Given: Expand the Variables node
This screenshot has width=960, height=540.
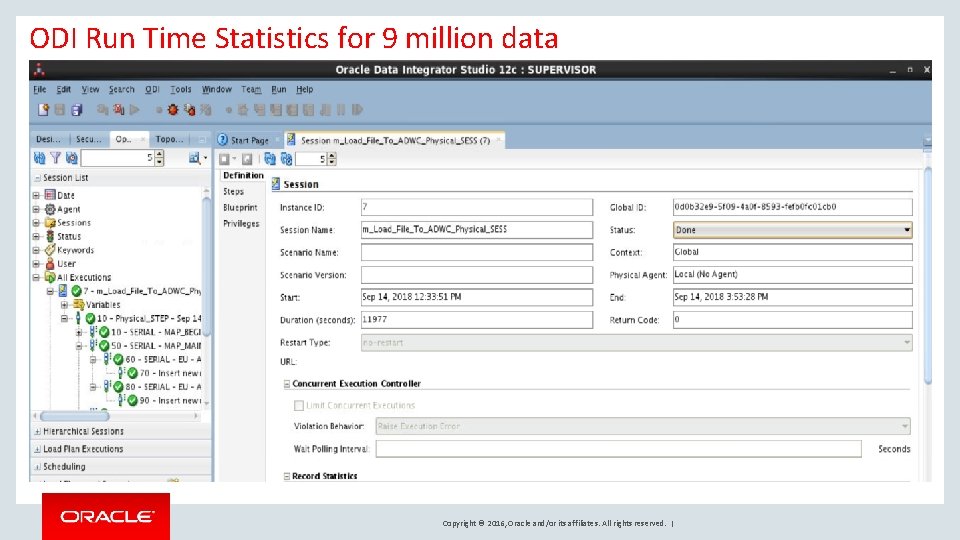Looking at the screenshot, I should click(64, 304).
